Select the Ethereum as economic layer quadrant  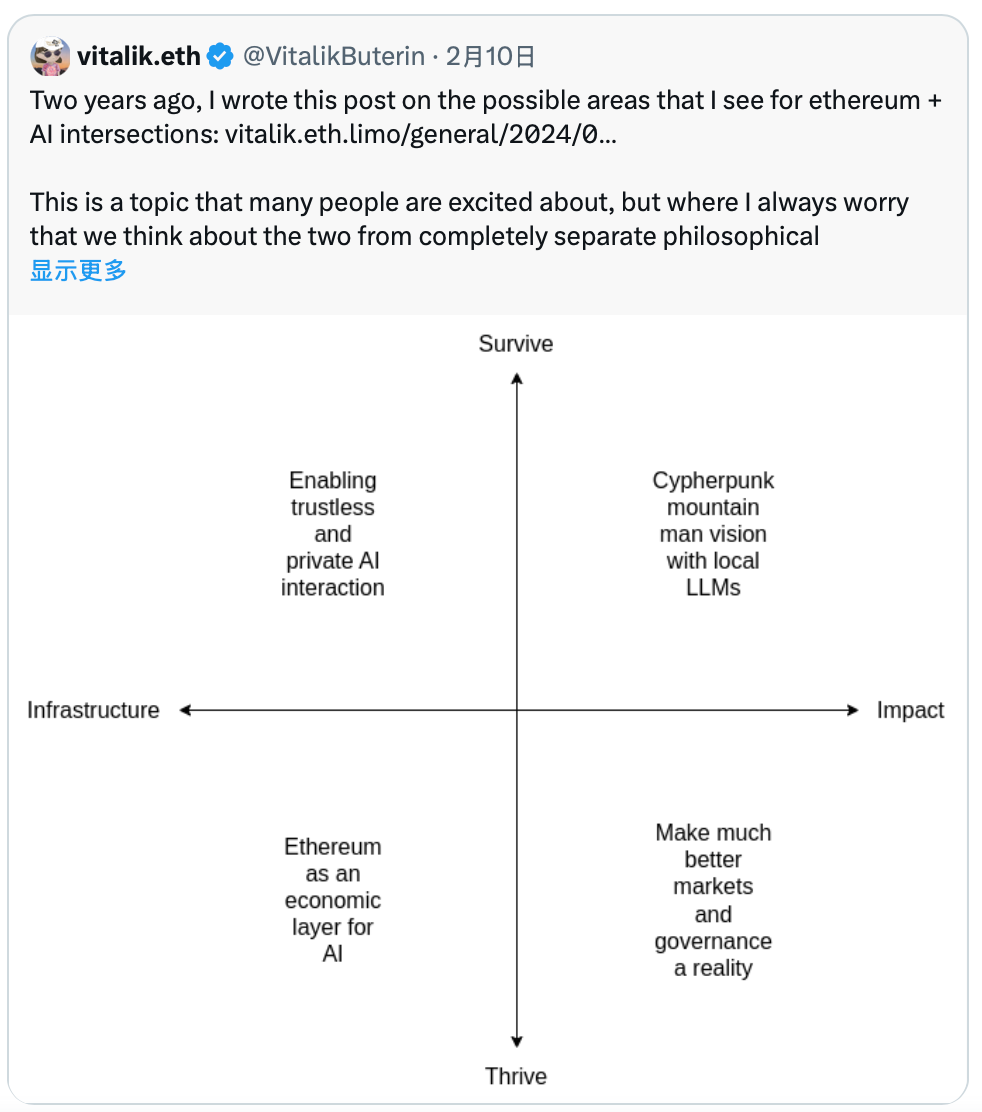click(x=332, y=900)
